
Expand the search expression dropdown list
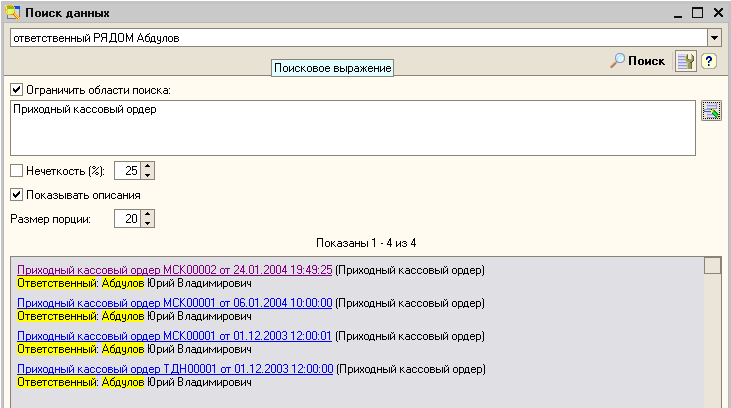coord(713,38)
